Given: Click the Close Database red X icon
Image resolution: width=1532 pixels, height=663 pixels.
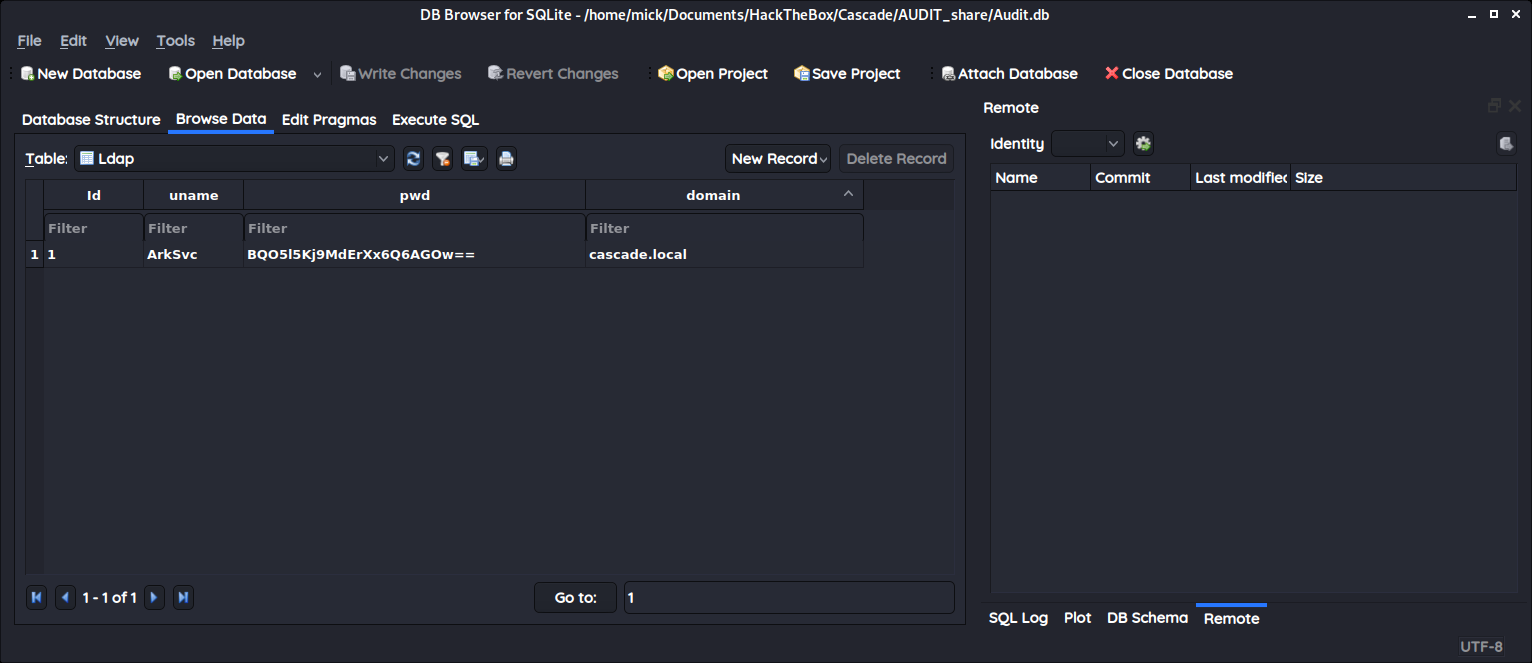Looking at the screenshot, I should coord(1111,73).
